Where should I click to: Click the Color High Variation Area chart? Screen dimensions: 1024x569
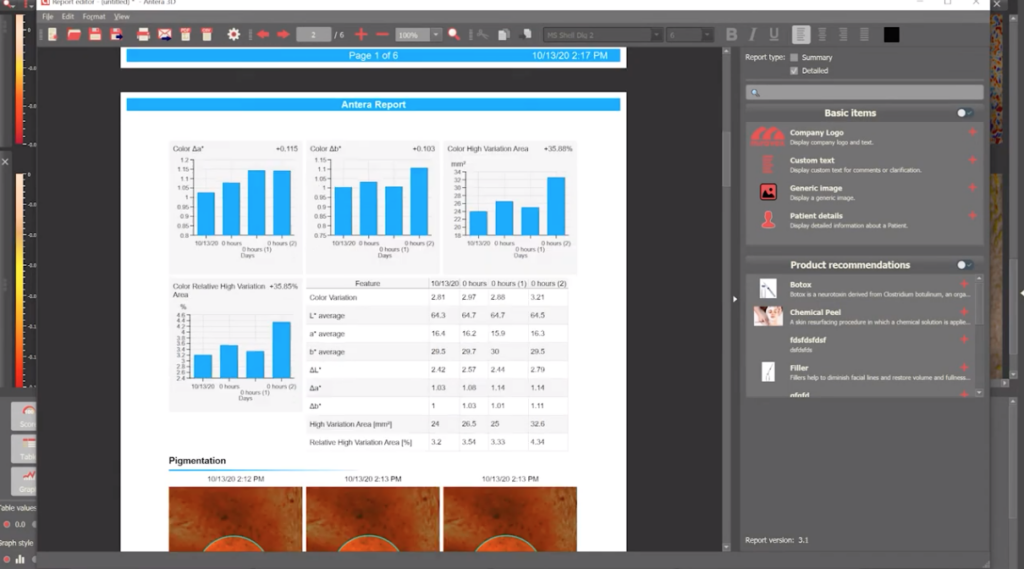click(509, 206)
